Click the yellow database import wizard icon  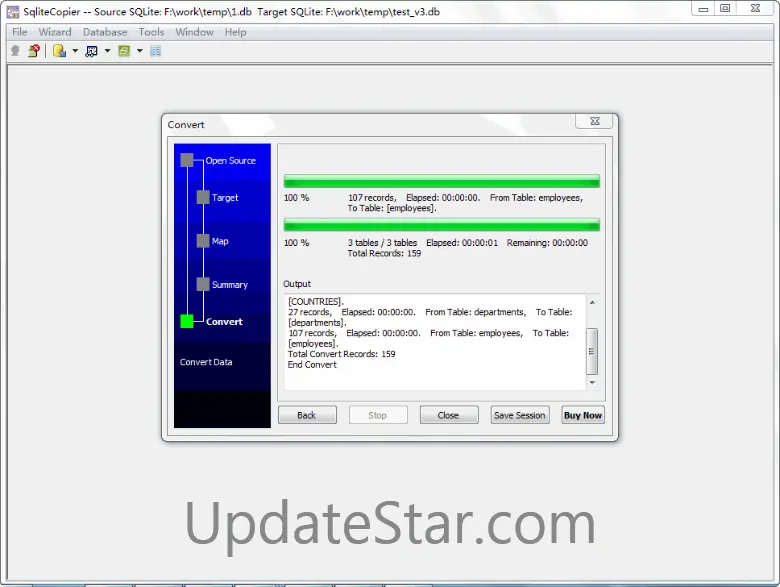[x=59, y=51]
